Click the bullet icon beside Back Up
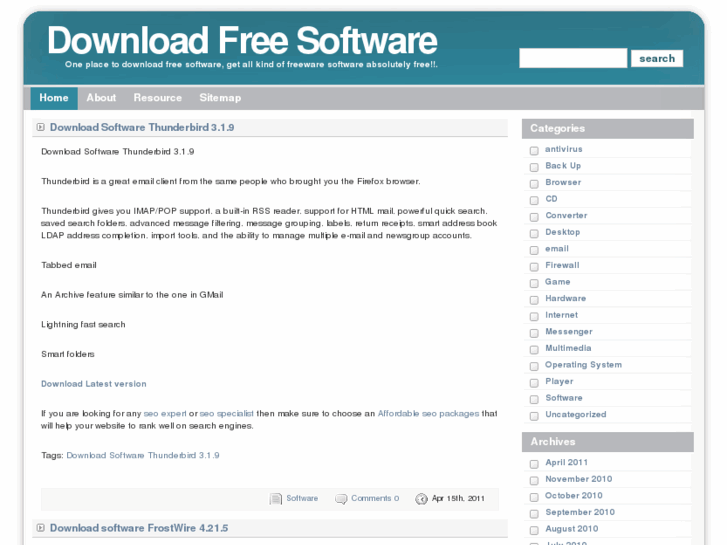The height and width of the screenshot is (545, 727). 534,167
